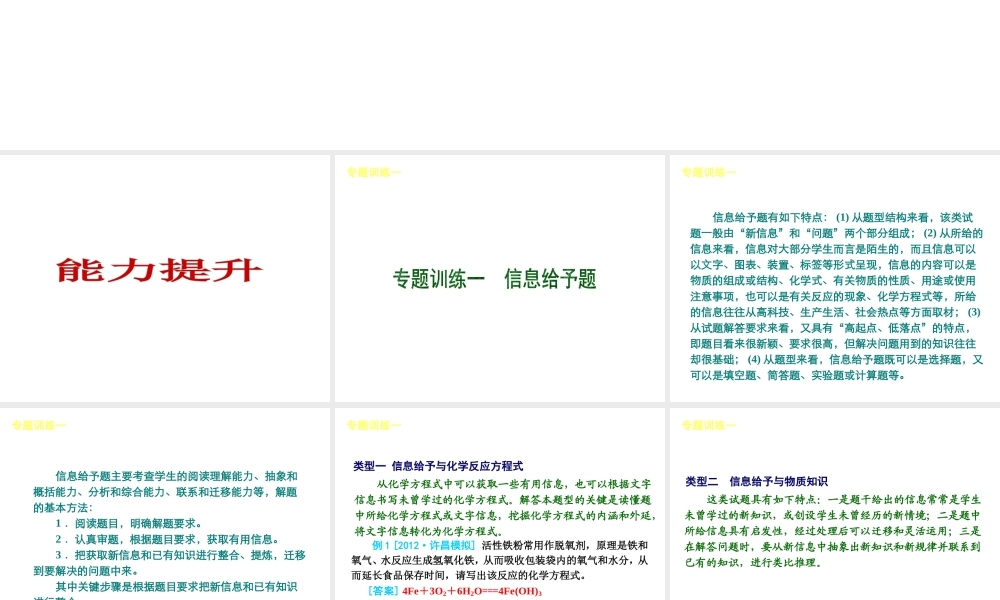Click the 类型二 信息给予与物质知识 heading

tap(756, 481)
